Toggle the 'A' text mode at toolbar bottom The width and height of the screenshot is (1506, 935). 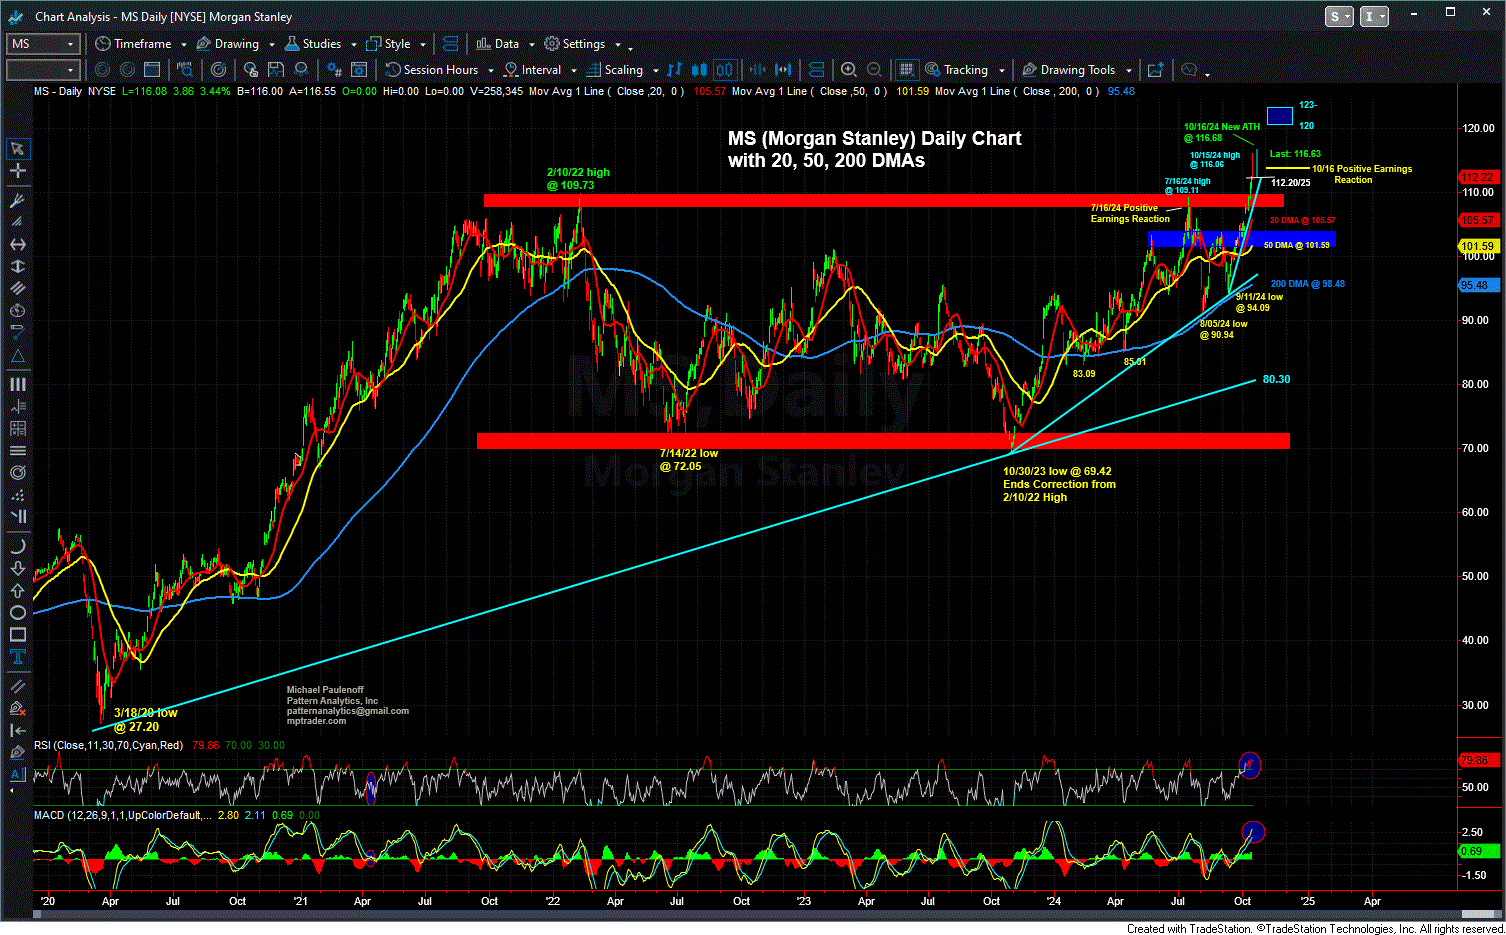click(17, 774)
